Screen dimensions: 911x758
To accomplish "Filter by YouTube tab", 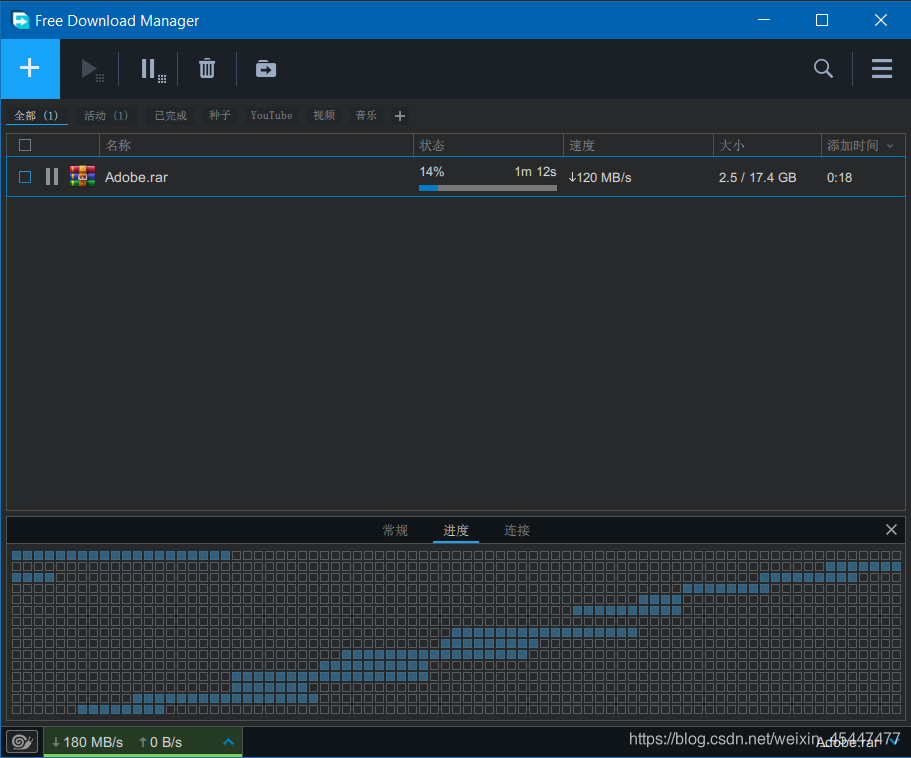I will pyautogui.click(x=271, y=116).
